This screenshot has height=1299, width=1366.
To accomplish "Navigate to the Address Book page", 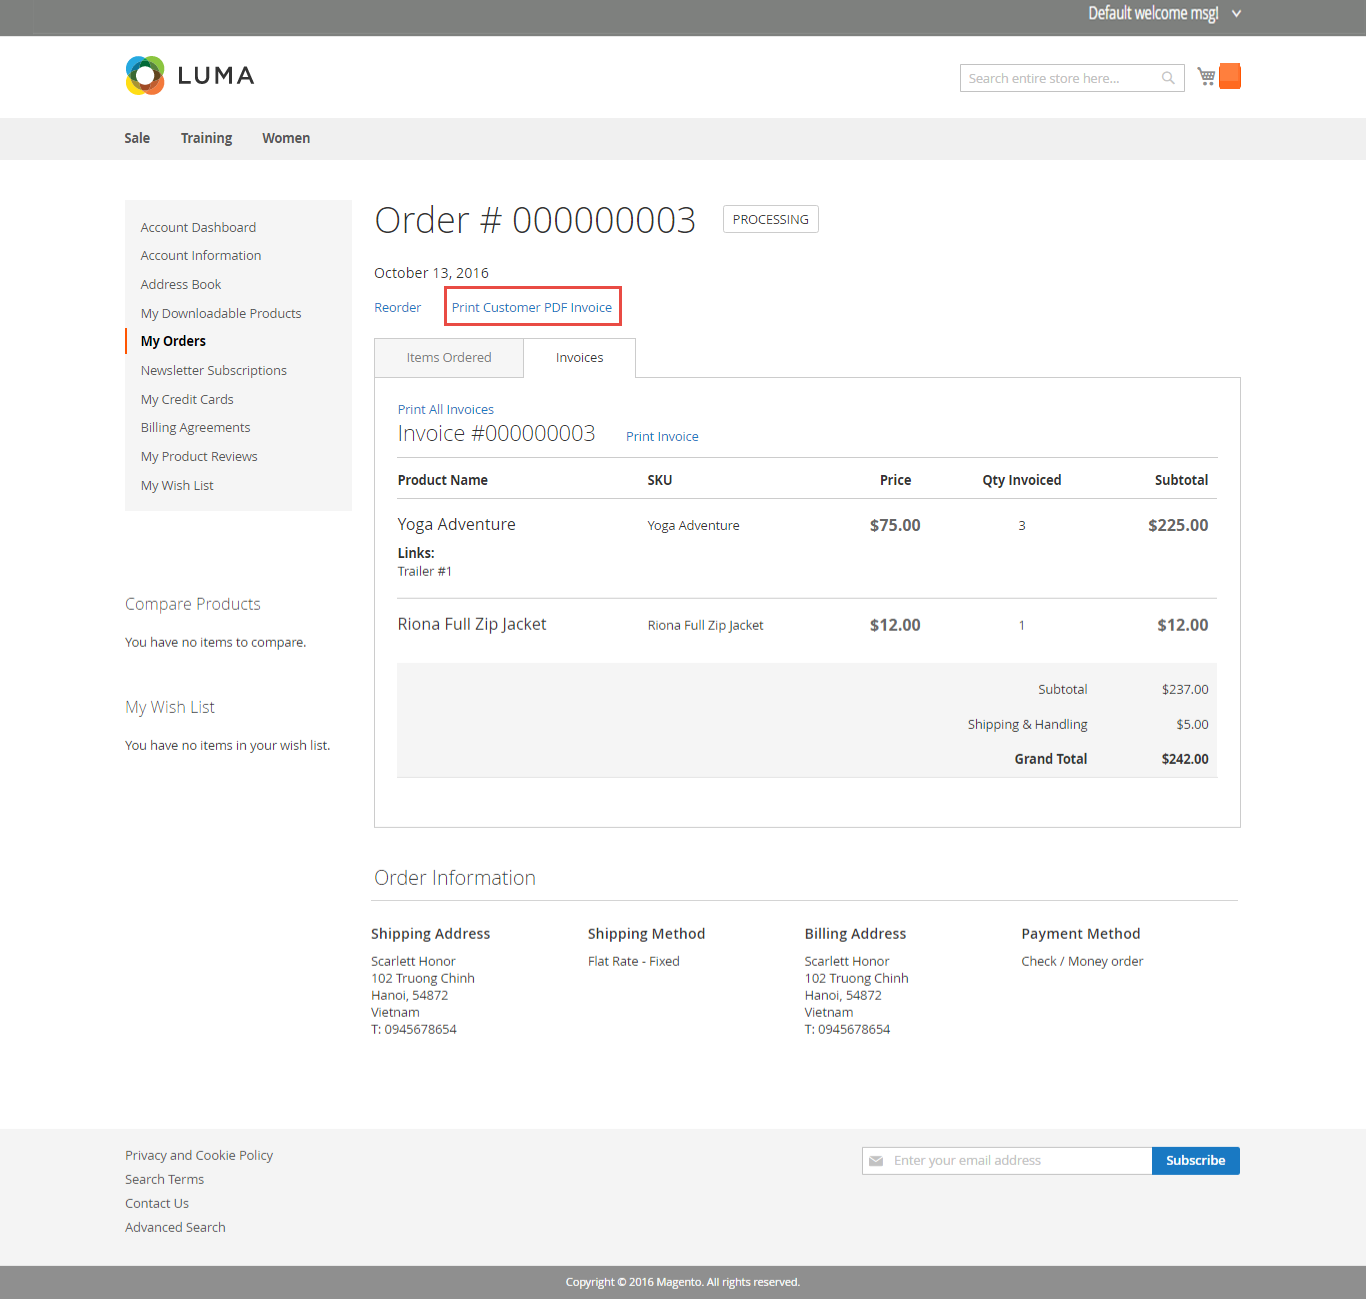I will 180,284.
